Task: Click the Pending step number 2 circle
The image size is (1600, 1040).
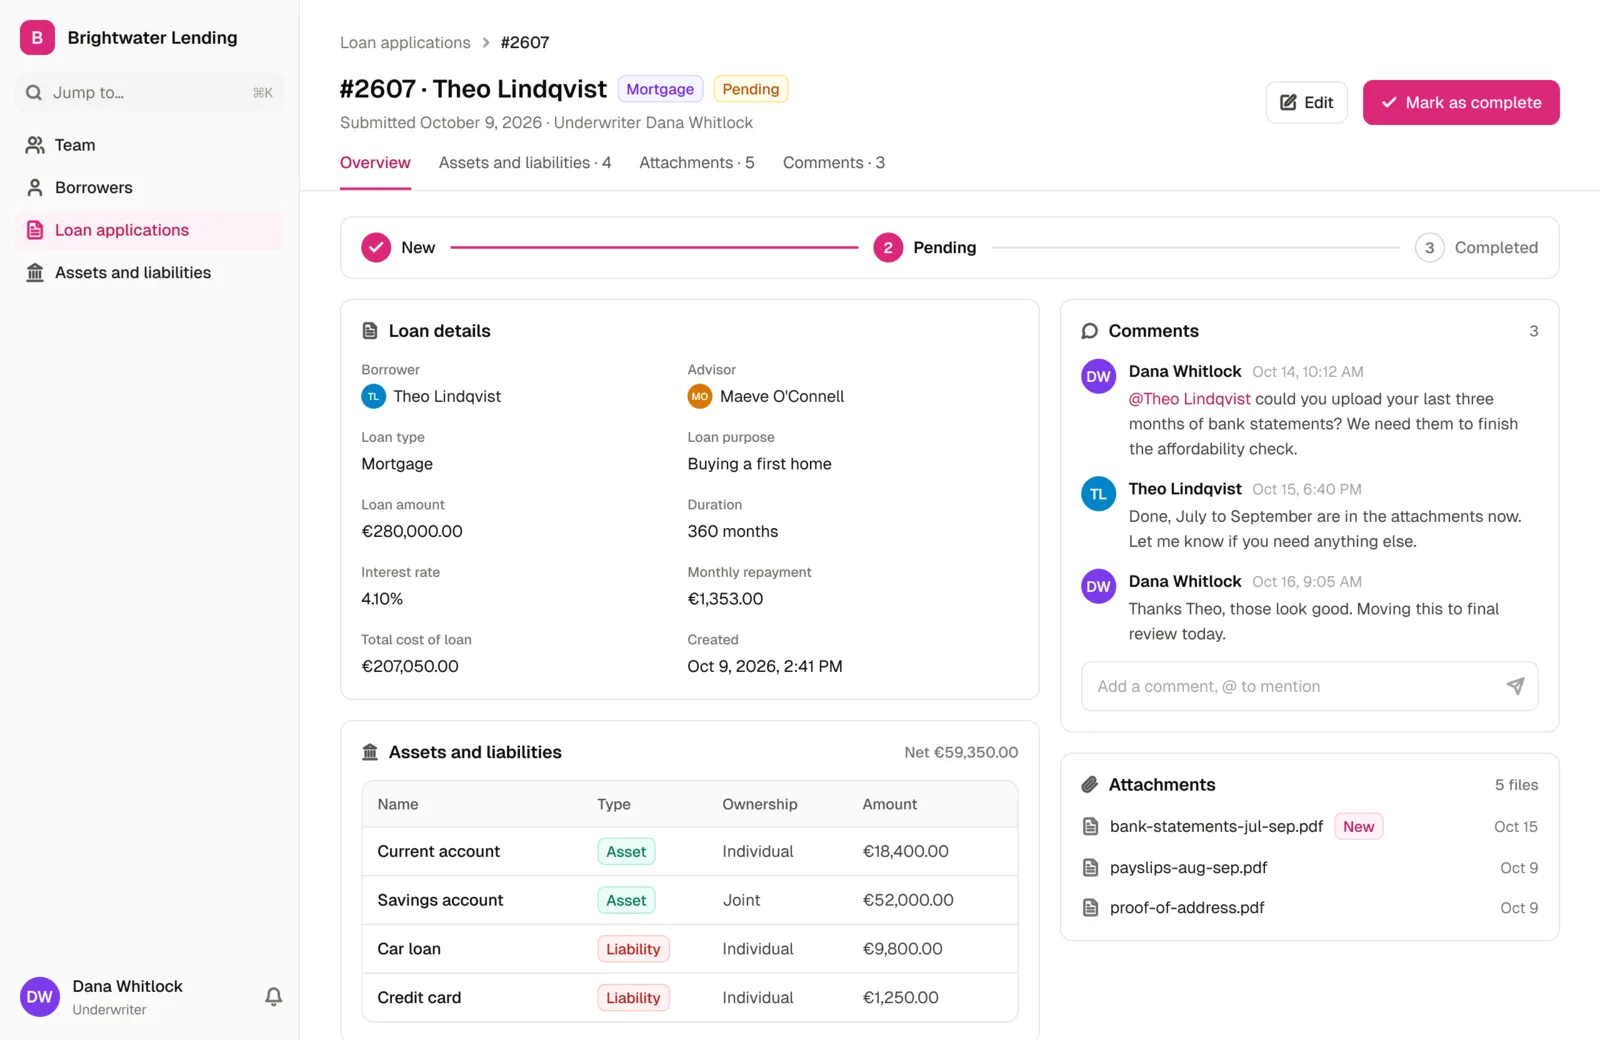Action: pos(888,247)
